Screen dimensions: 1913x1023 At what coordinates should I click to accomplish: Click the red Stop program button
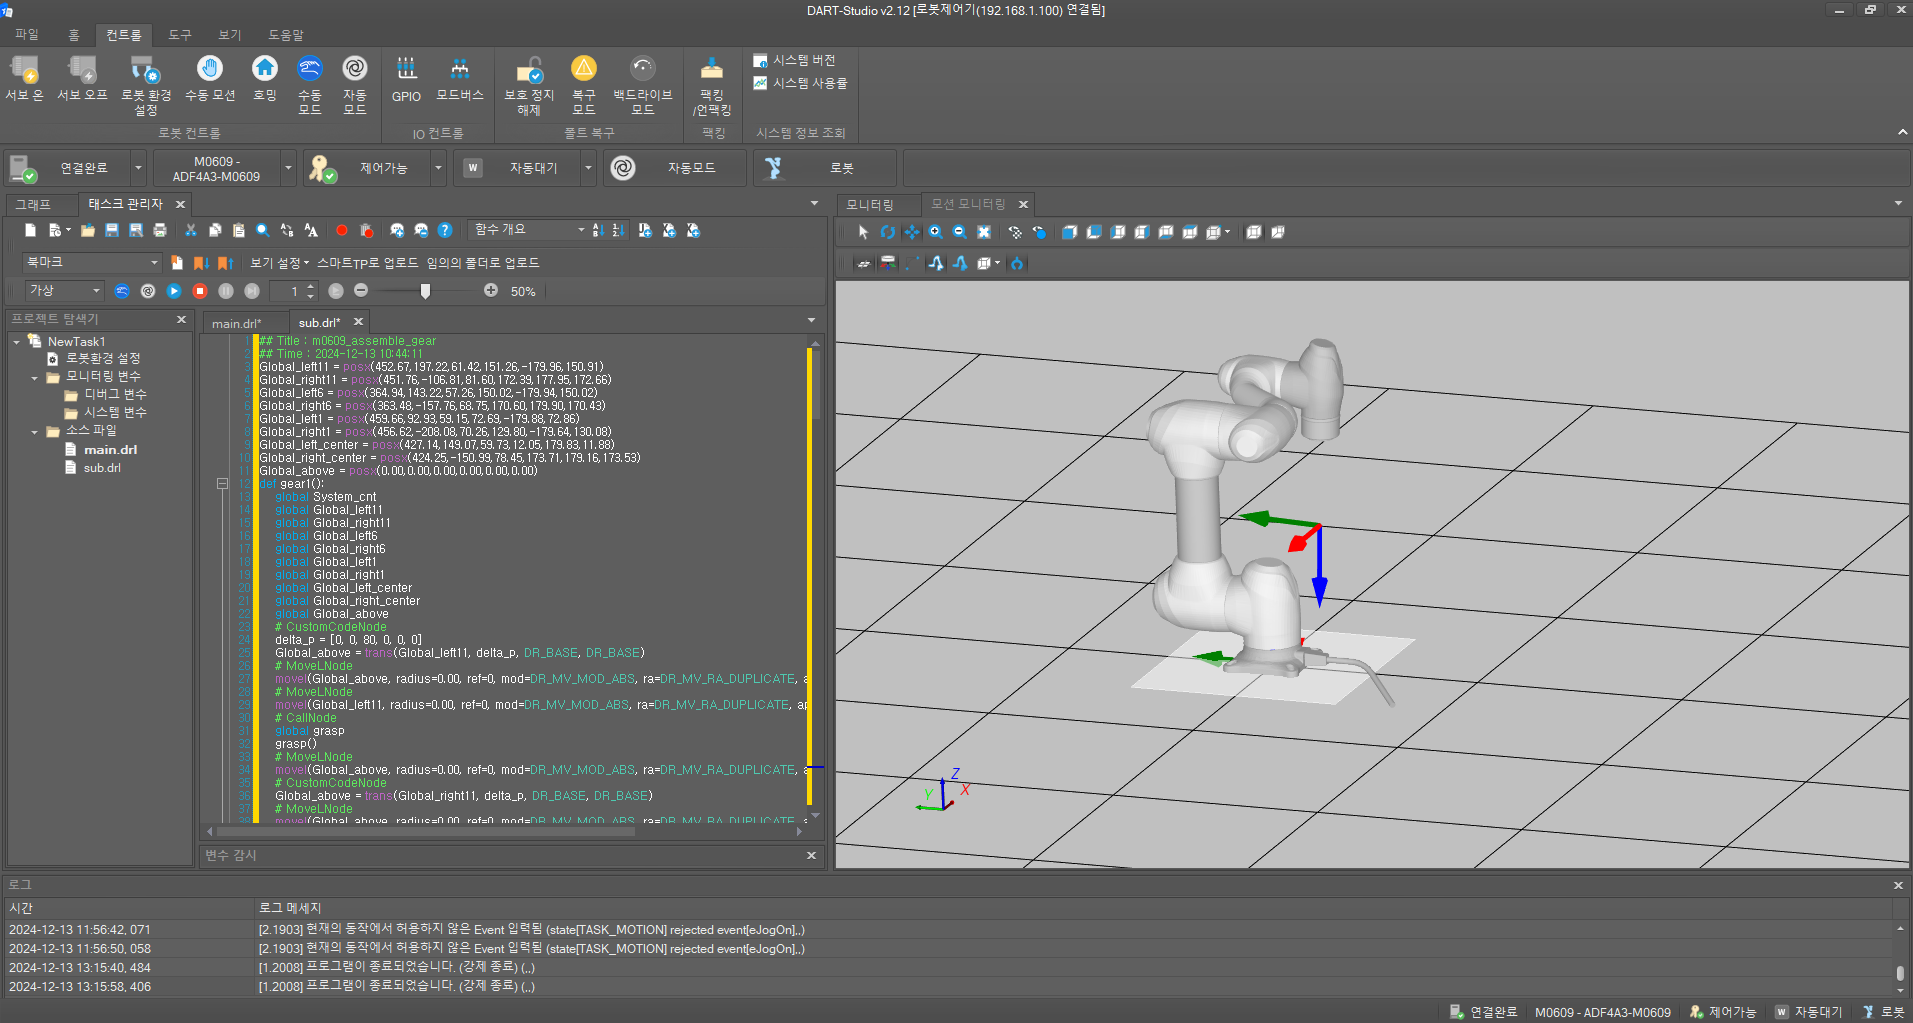point(200,291)
